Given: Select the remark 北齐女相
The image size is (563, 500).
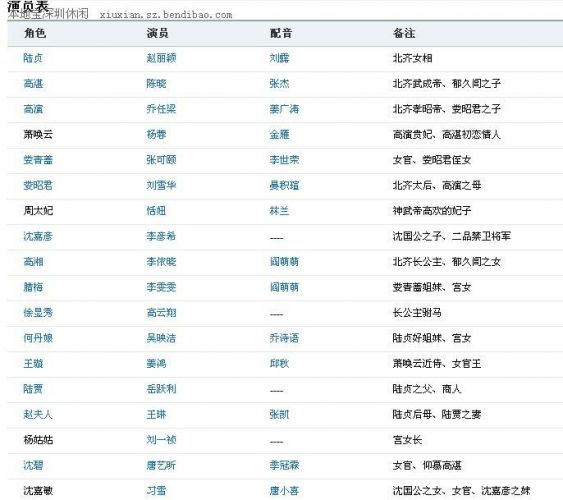Looking at the screenshot, I should point(413,58).
